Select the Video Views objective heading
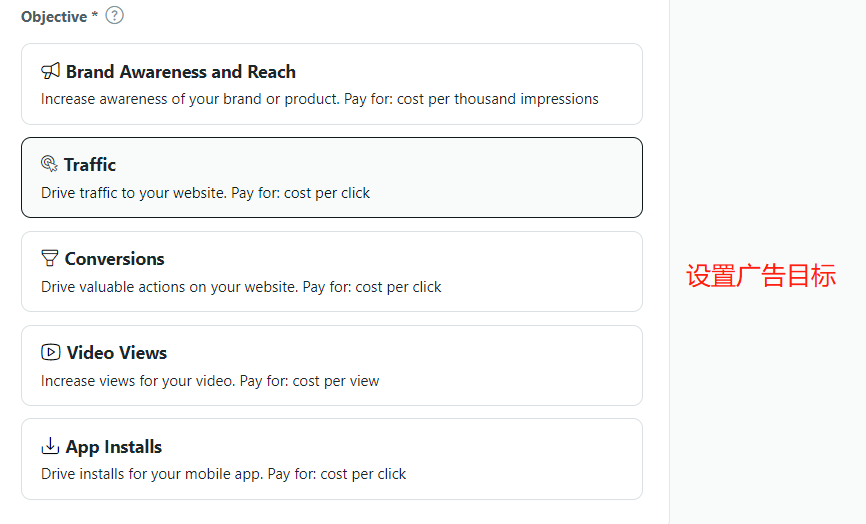 [x=116, y=353]
